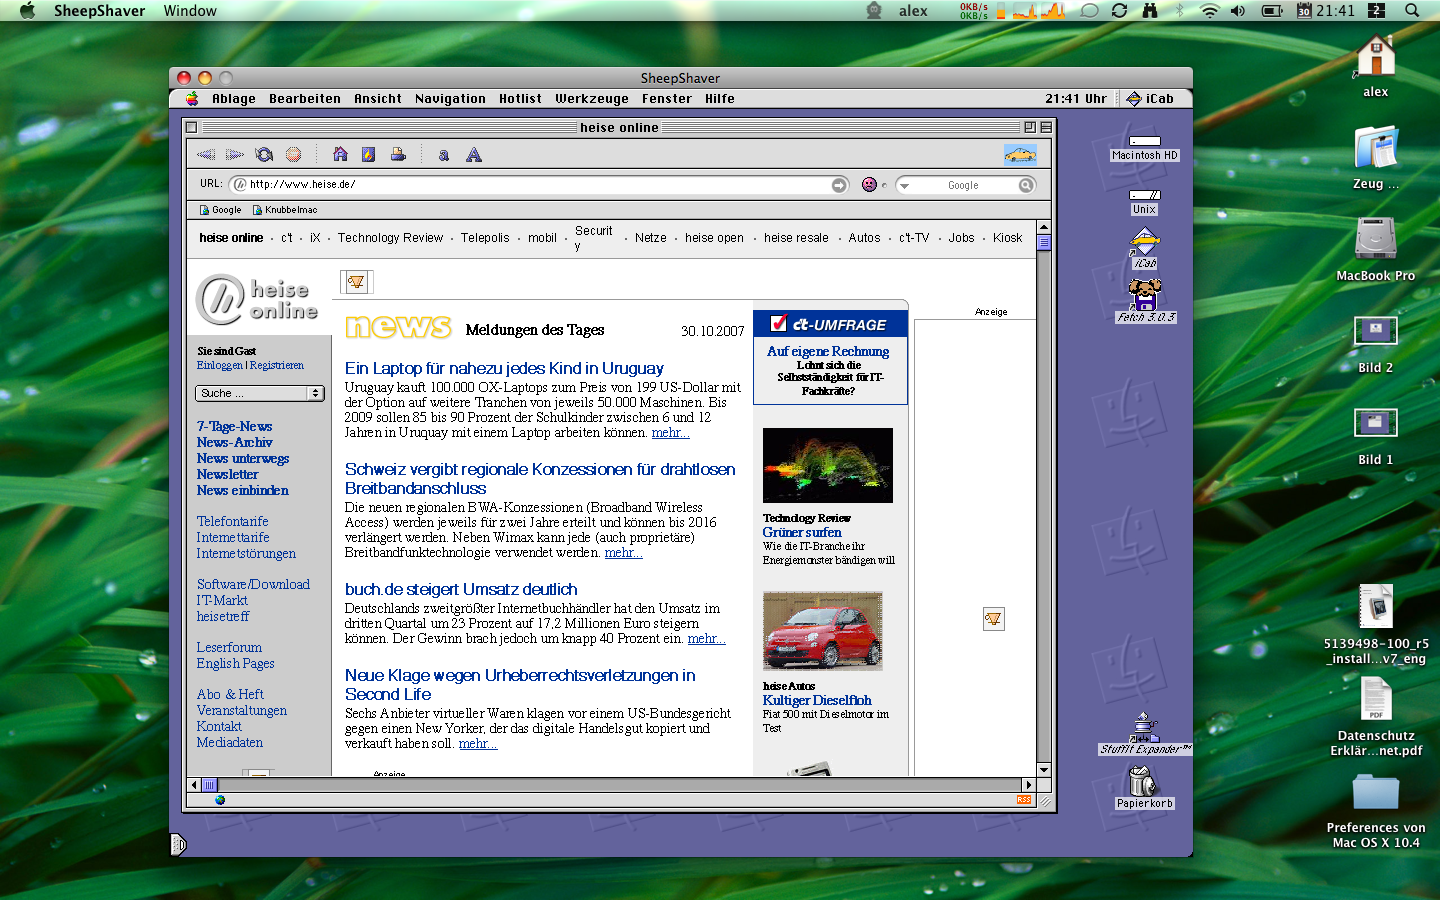Open the Werkzeuge menu
Screen dimensions: 1440x900
tap(592, 99)
